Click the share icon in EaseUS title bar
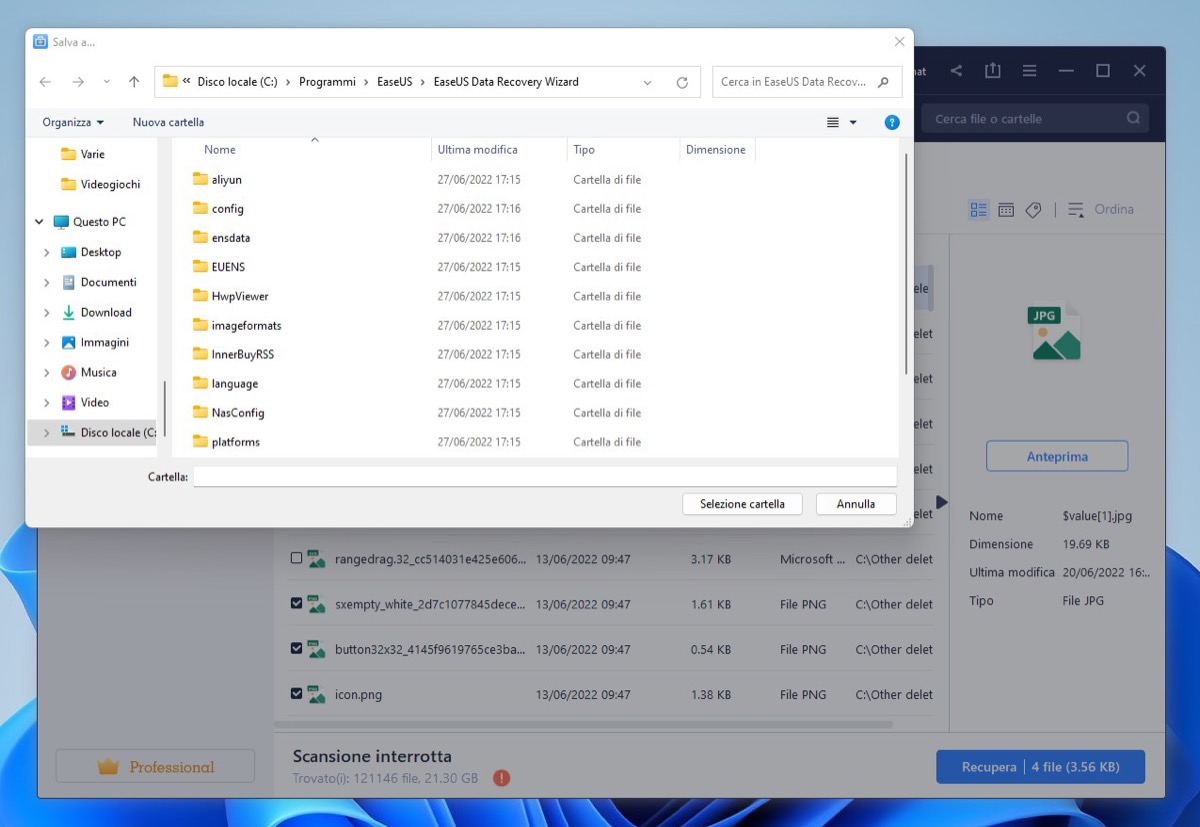Viewport: 1200px width, 827px height. [956, 71]
